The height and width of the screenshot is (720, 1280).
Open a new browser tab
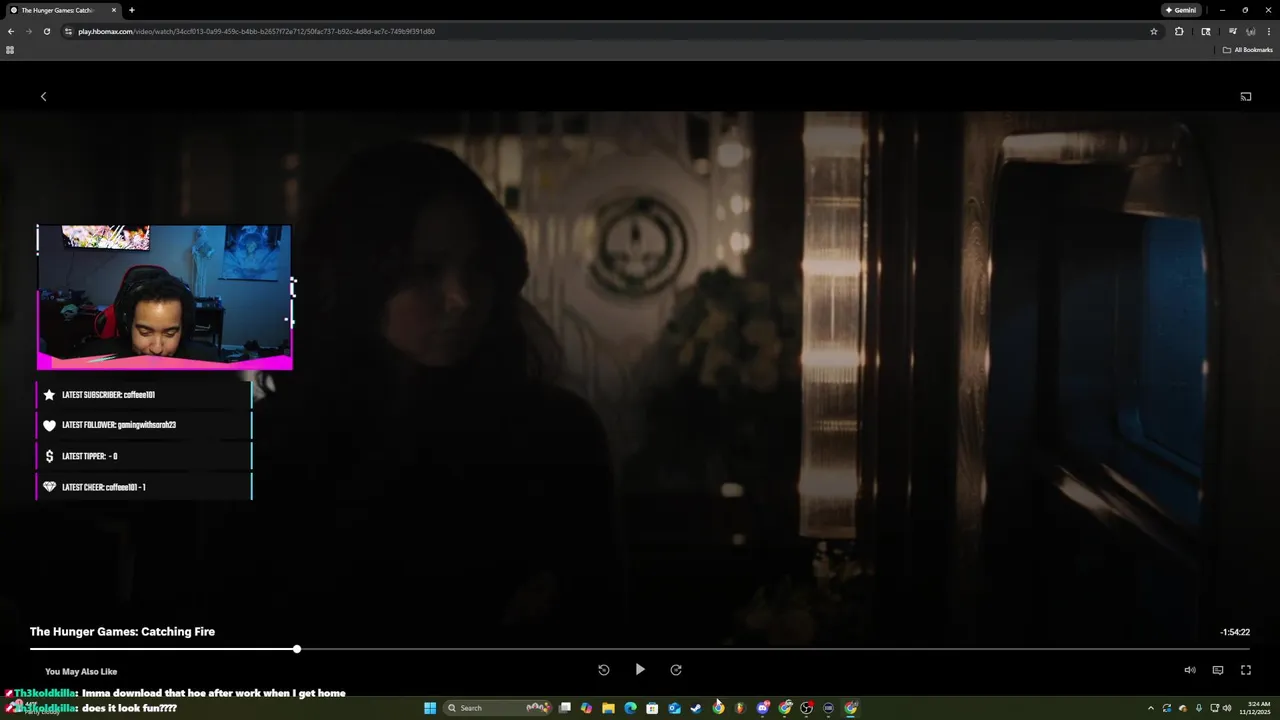coord(132,10)
